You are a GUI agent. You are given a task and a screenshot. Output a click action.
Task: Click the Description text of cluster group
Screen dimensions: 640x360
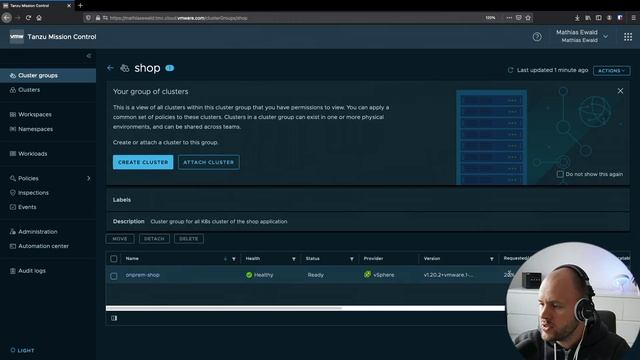pos(219,222)
